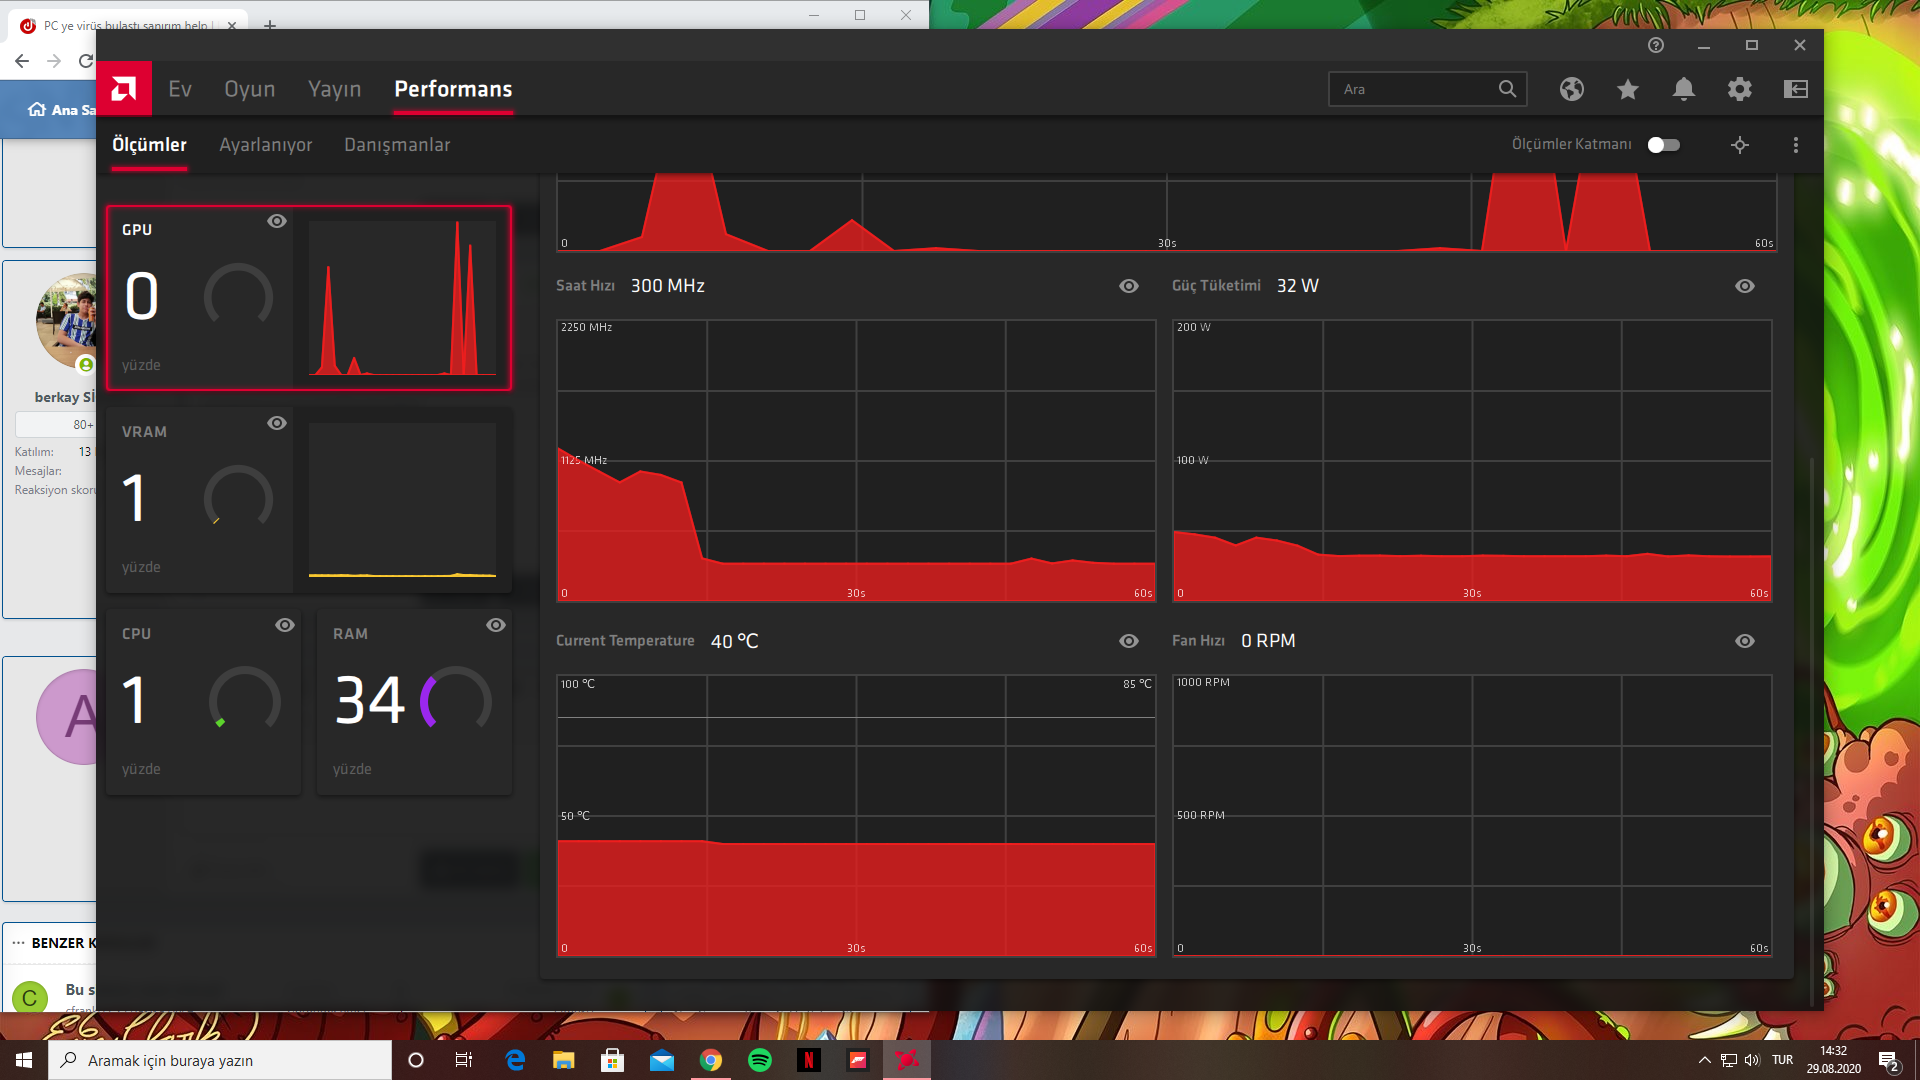Open the Danışmanlar sub-tab
Image resolution: width=1920 pixels, height=1080 pixels.
pyautogui.click(x=396, y=145)
